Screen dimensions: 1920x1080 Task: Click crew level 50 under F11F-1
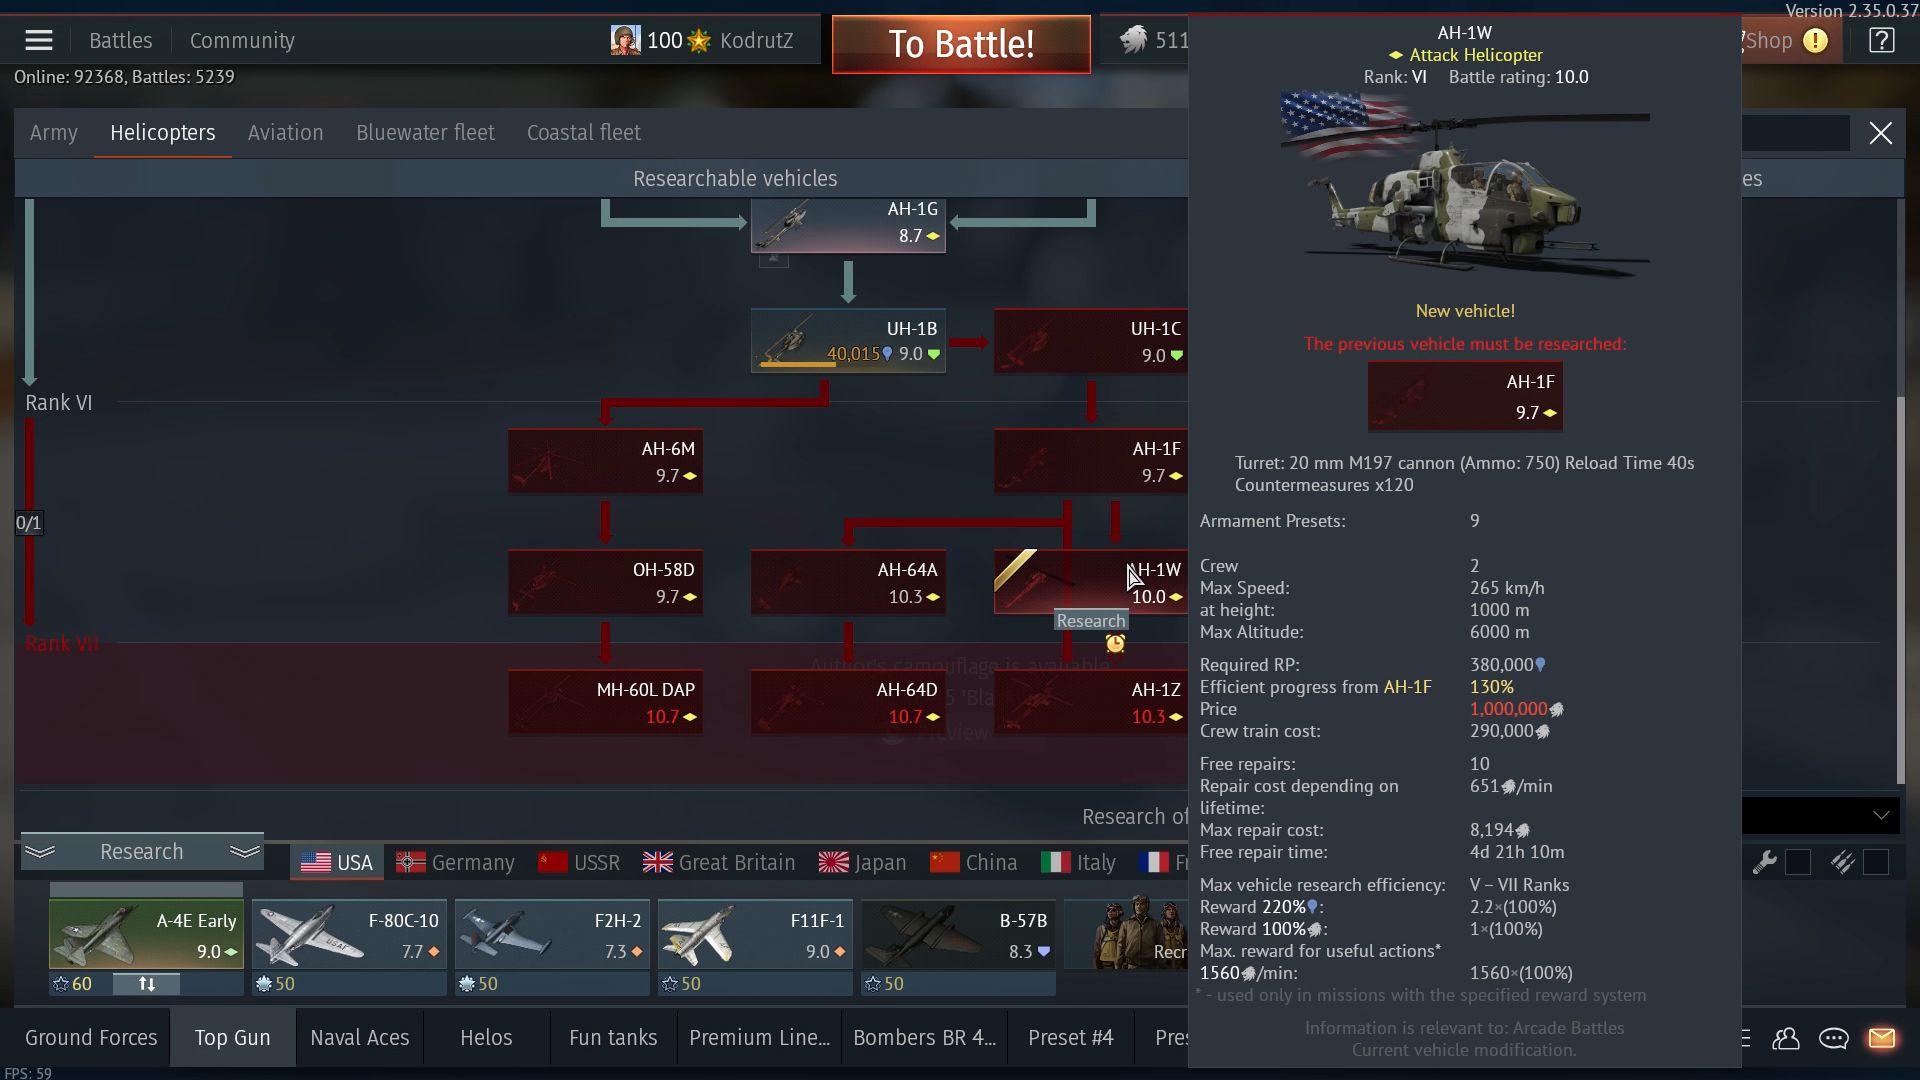tap(681, 984)
